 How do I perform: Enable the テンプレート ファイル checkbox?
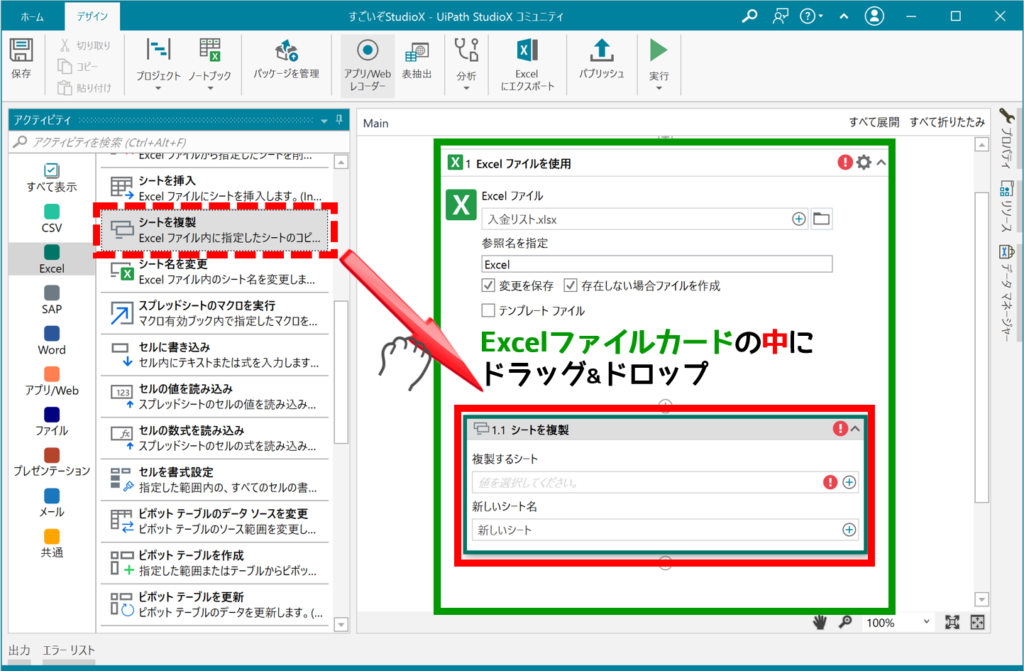[x=488, y=310]
